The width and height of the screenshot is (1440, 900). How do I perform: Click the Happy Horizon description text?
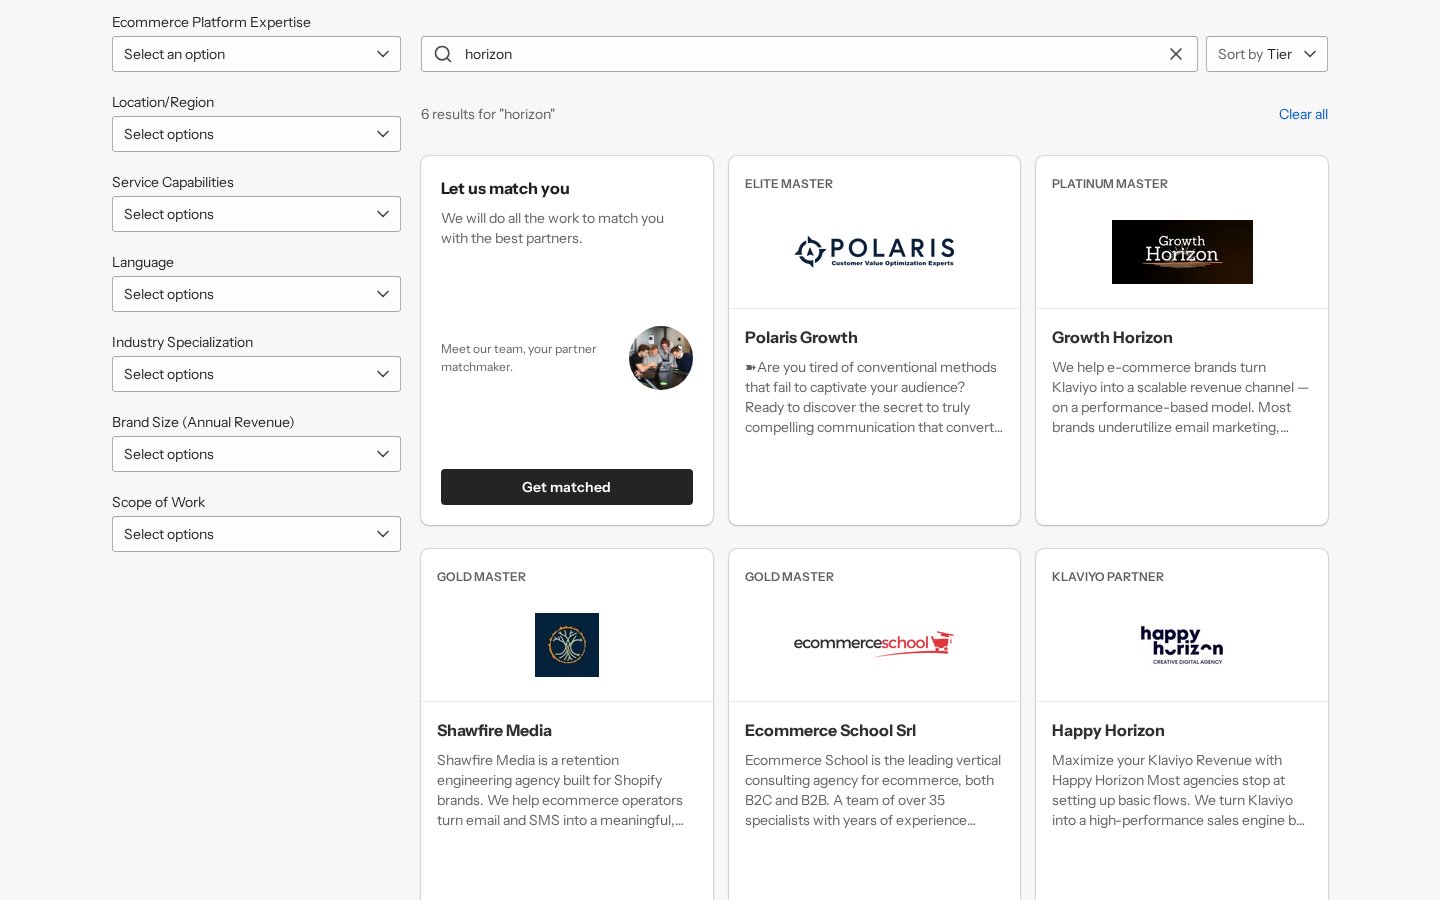point(1179,790)
